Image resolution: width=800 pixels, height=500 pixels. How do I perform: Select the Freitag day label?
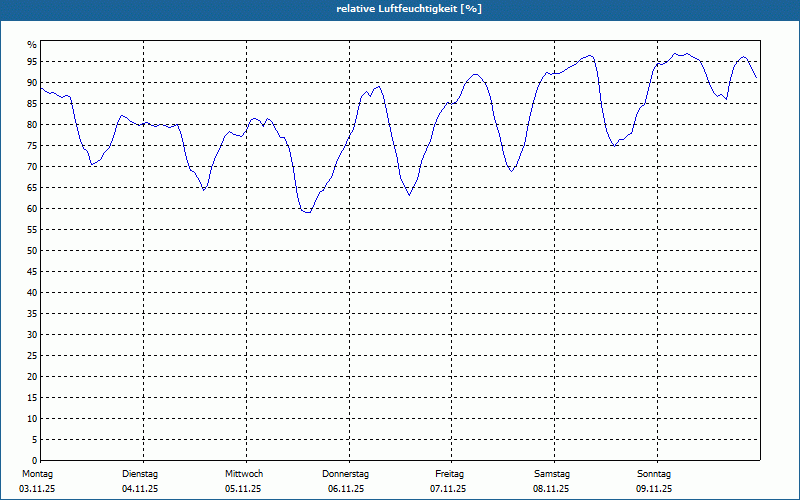[x=449, y=474]
